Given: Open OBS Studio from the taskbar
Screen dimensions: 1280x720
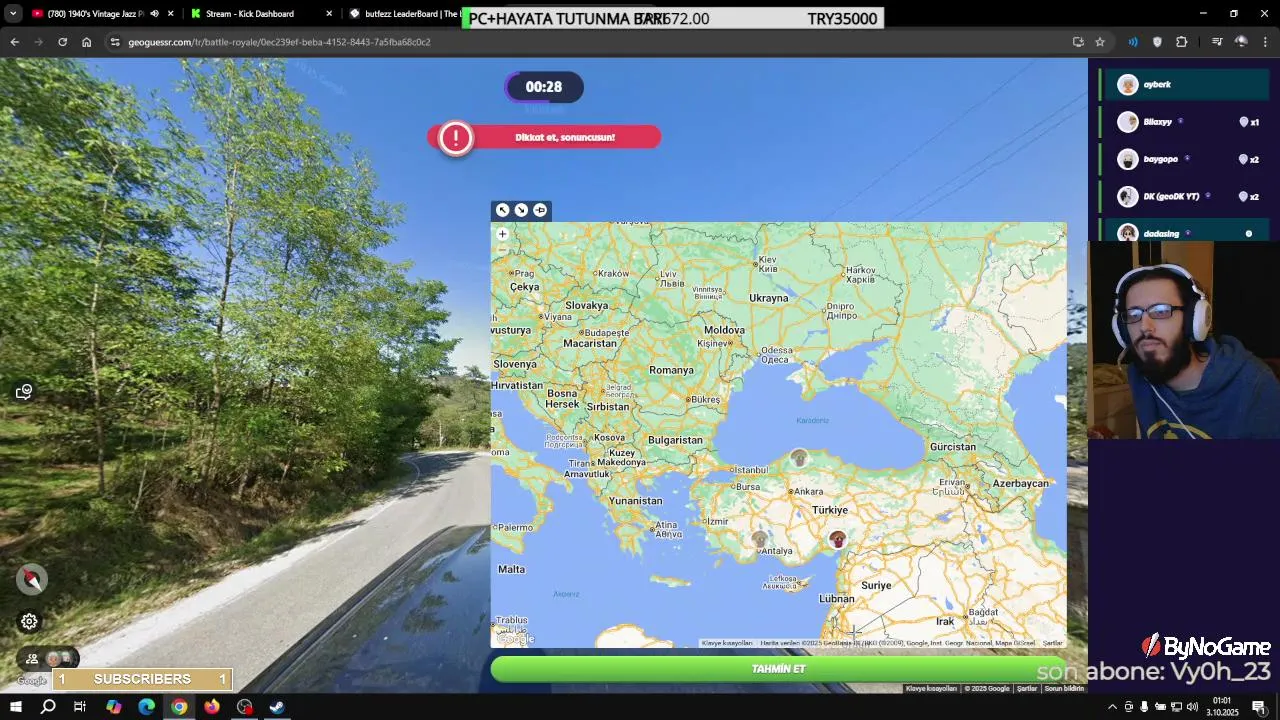Looking at the screenshot, I should 244,707.
